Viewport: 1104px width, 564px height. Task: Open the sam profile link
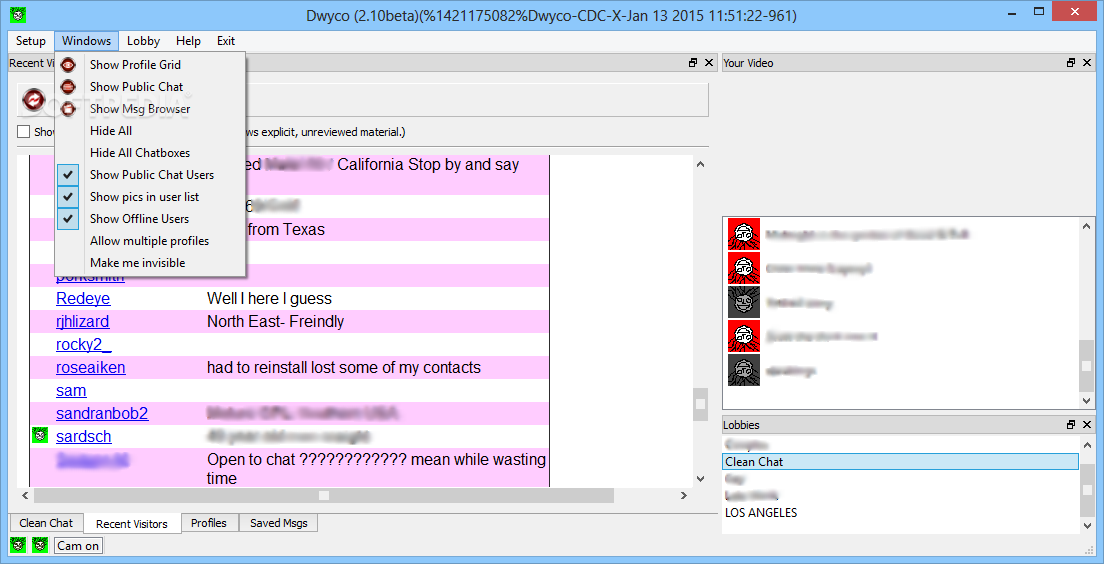pos(71,390)
